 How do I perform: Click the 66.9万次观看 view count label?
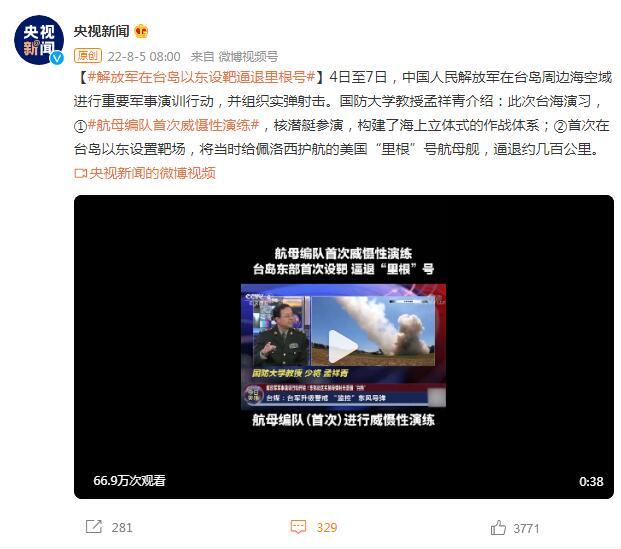point(130,480)
